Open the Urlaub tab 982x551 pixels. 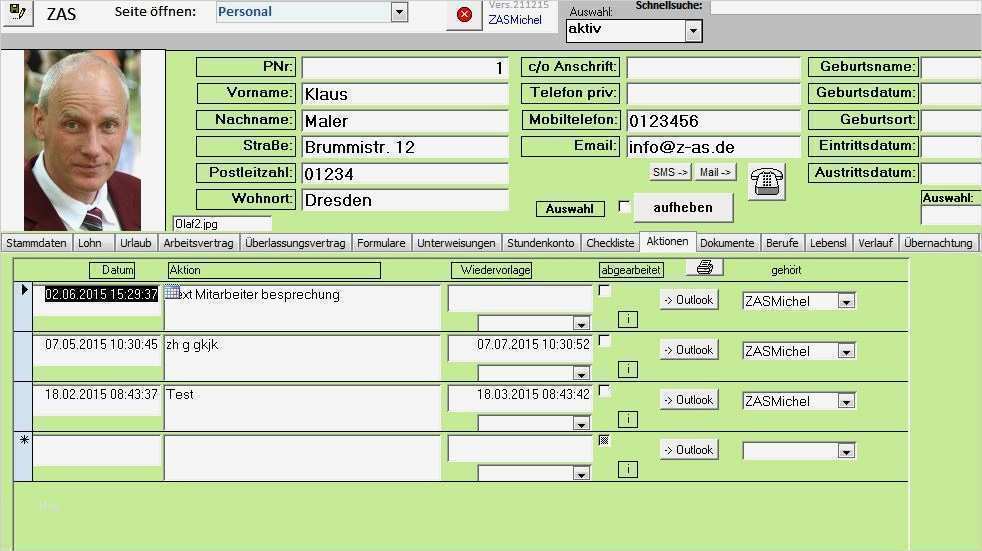point(136,243)
